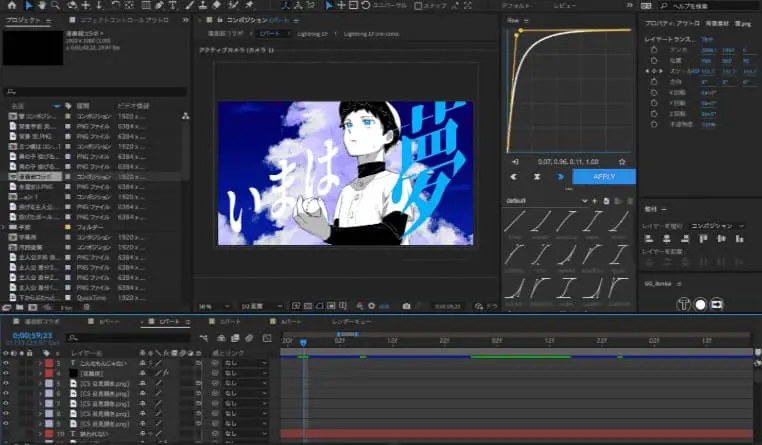Click the current timecode display in timeline
Viewport: 762px width, 445px height.
click(32, 336)
